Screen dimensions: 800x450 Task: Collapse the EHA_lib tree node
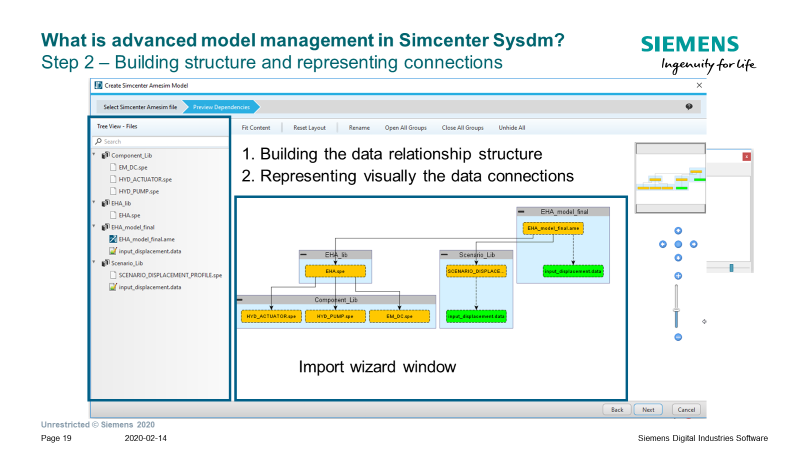[94, 202]
